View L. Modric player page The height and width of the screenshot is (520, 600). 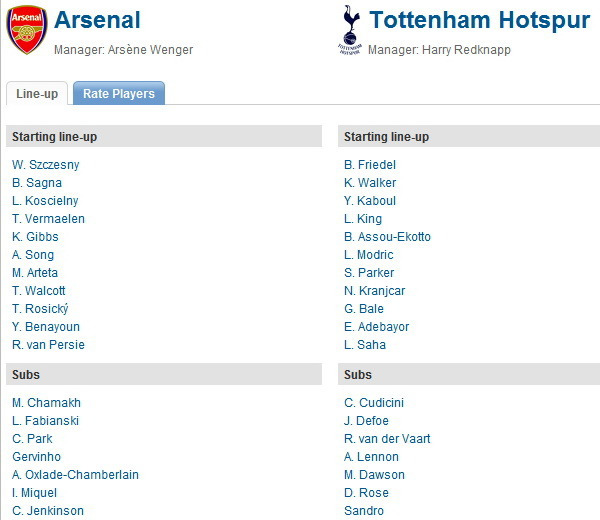368,255
